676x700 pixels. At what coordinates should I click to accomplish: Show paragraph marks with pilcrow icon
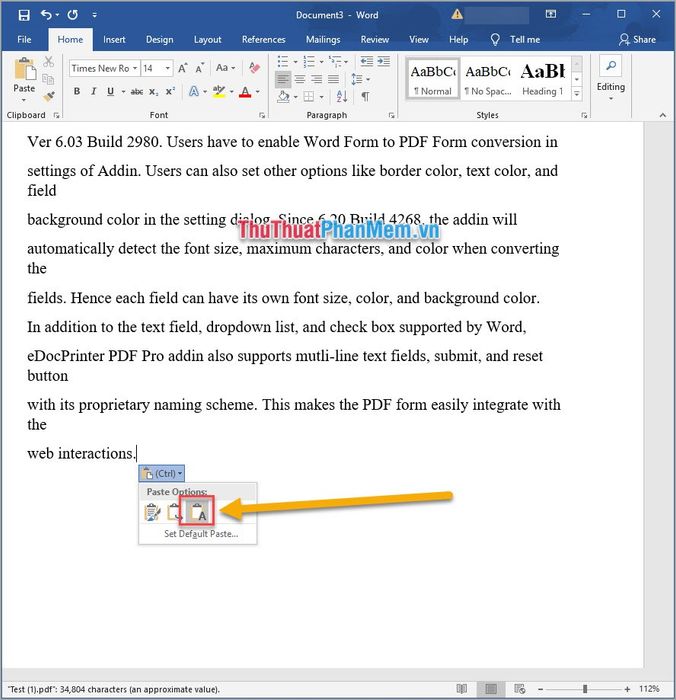365,96
